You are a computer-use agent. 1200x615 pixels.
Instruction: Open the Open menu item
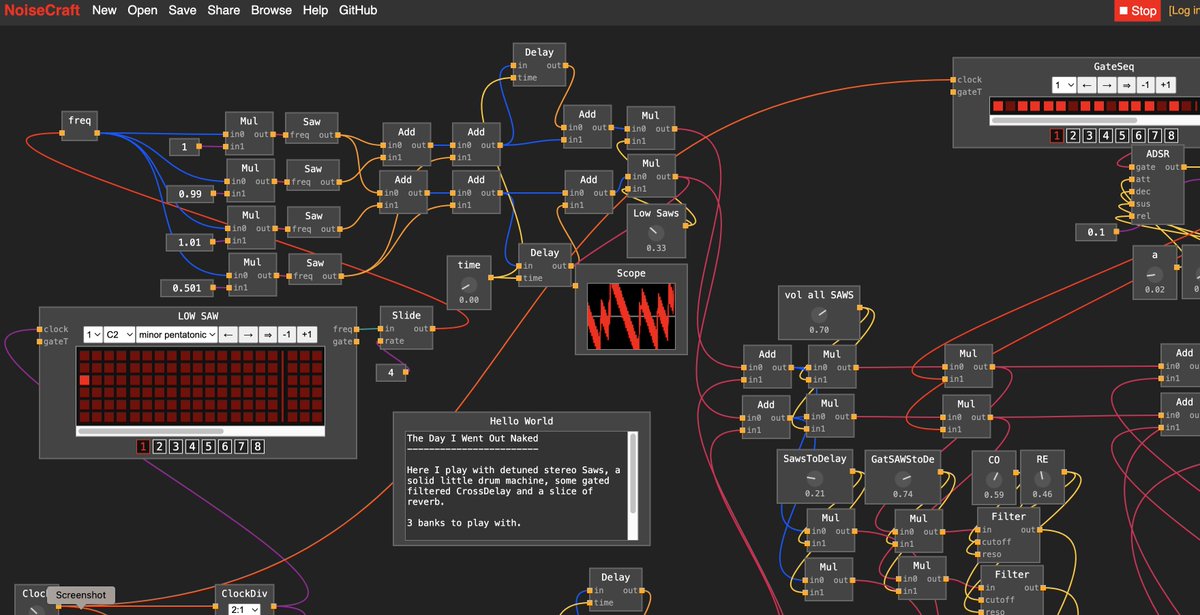(142, 10)
